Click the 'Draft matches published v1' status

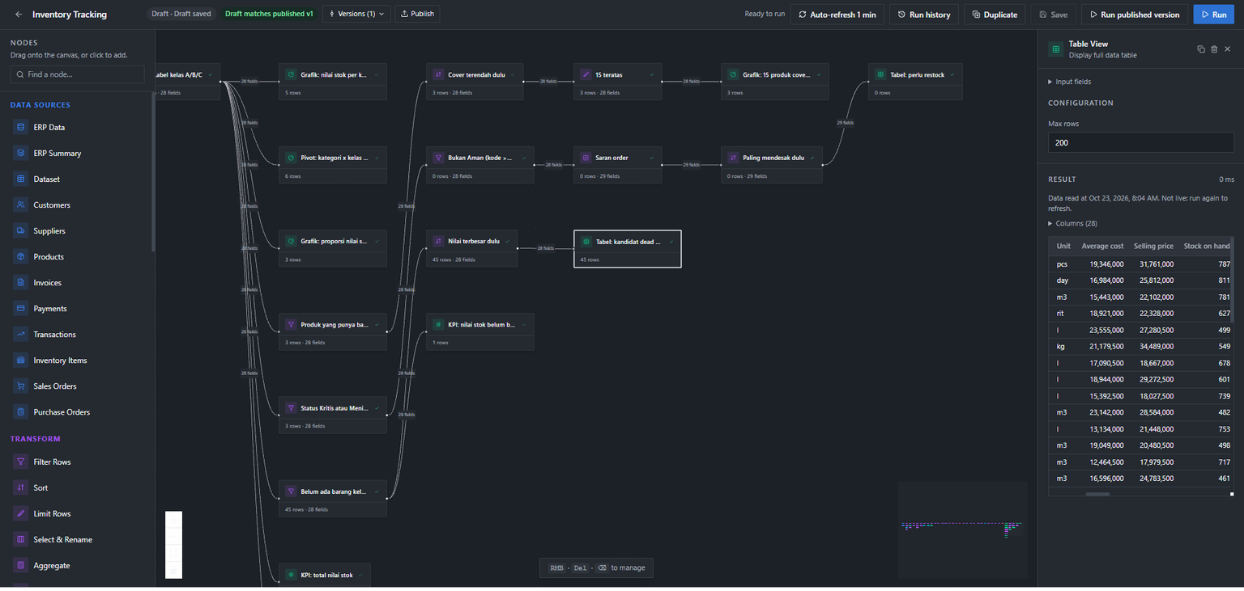pyautogui.click(x=269, y=14)
